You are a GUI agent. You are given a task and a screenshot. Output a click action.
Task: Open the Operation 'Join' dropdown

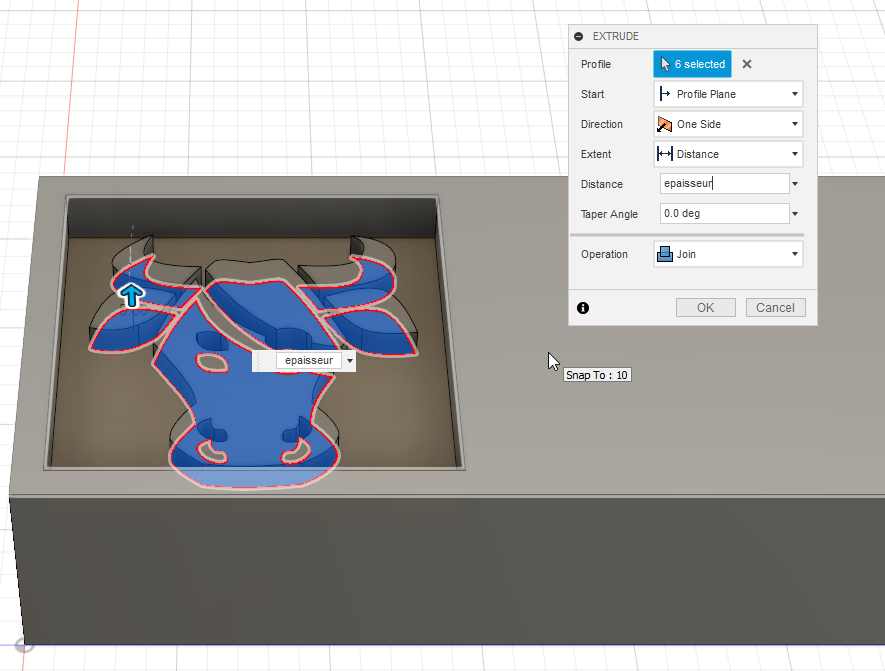[x=728, y=255]
